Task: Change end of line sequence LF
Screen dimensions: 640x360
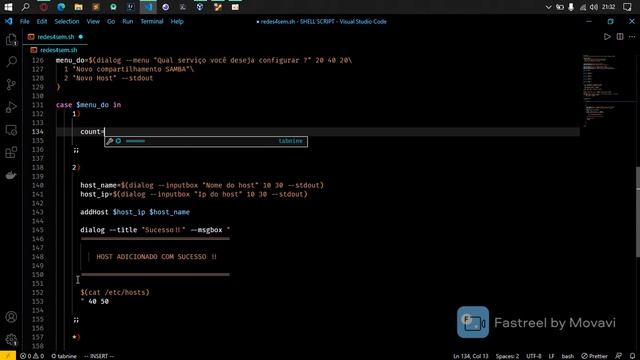Action: pos(551,356)
